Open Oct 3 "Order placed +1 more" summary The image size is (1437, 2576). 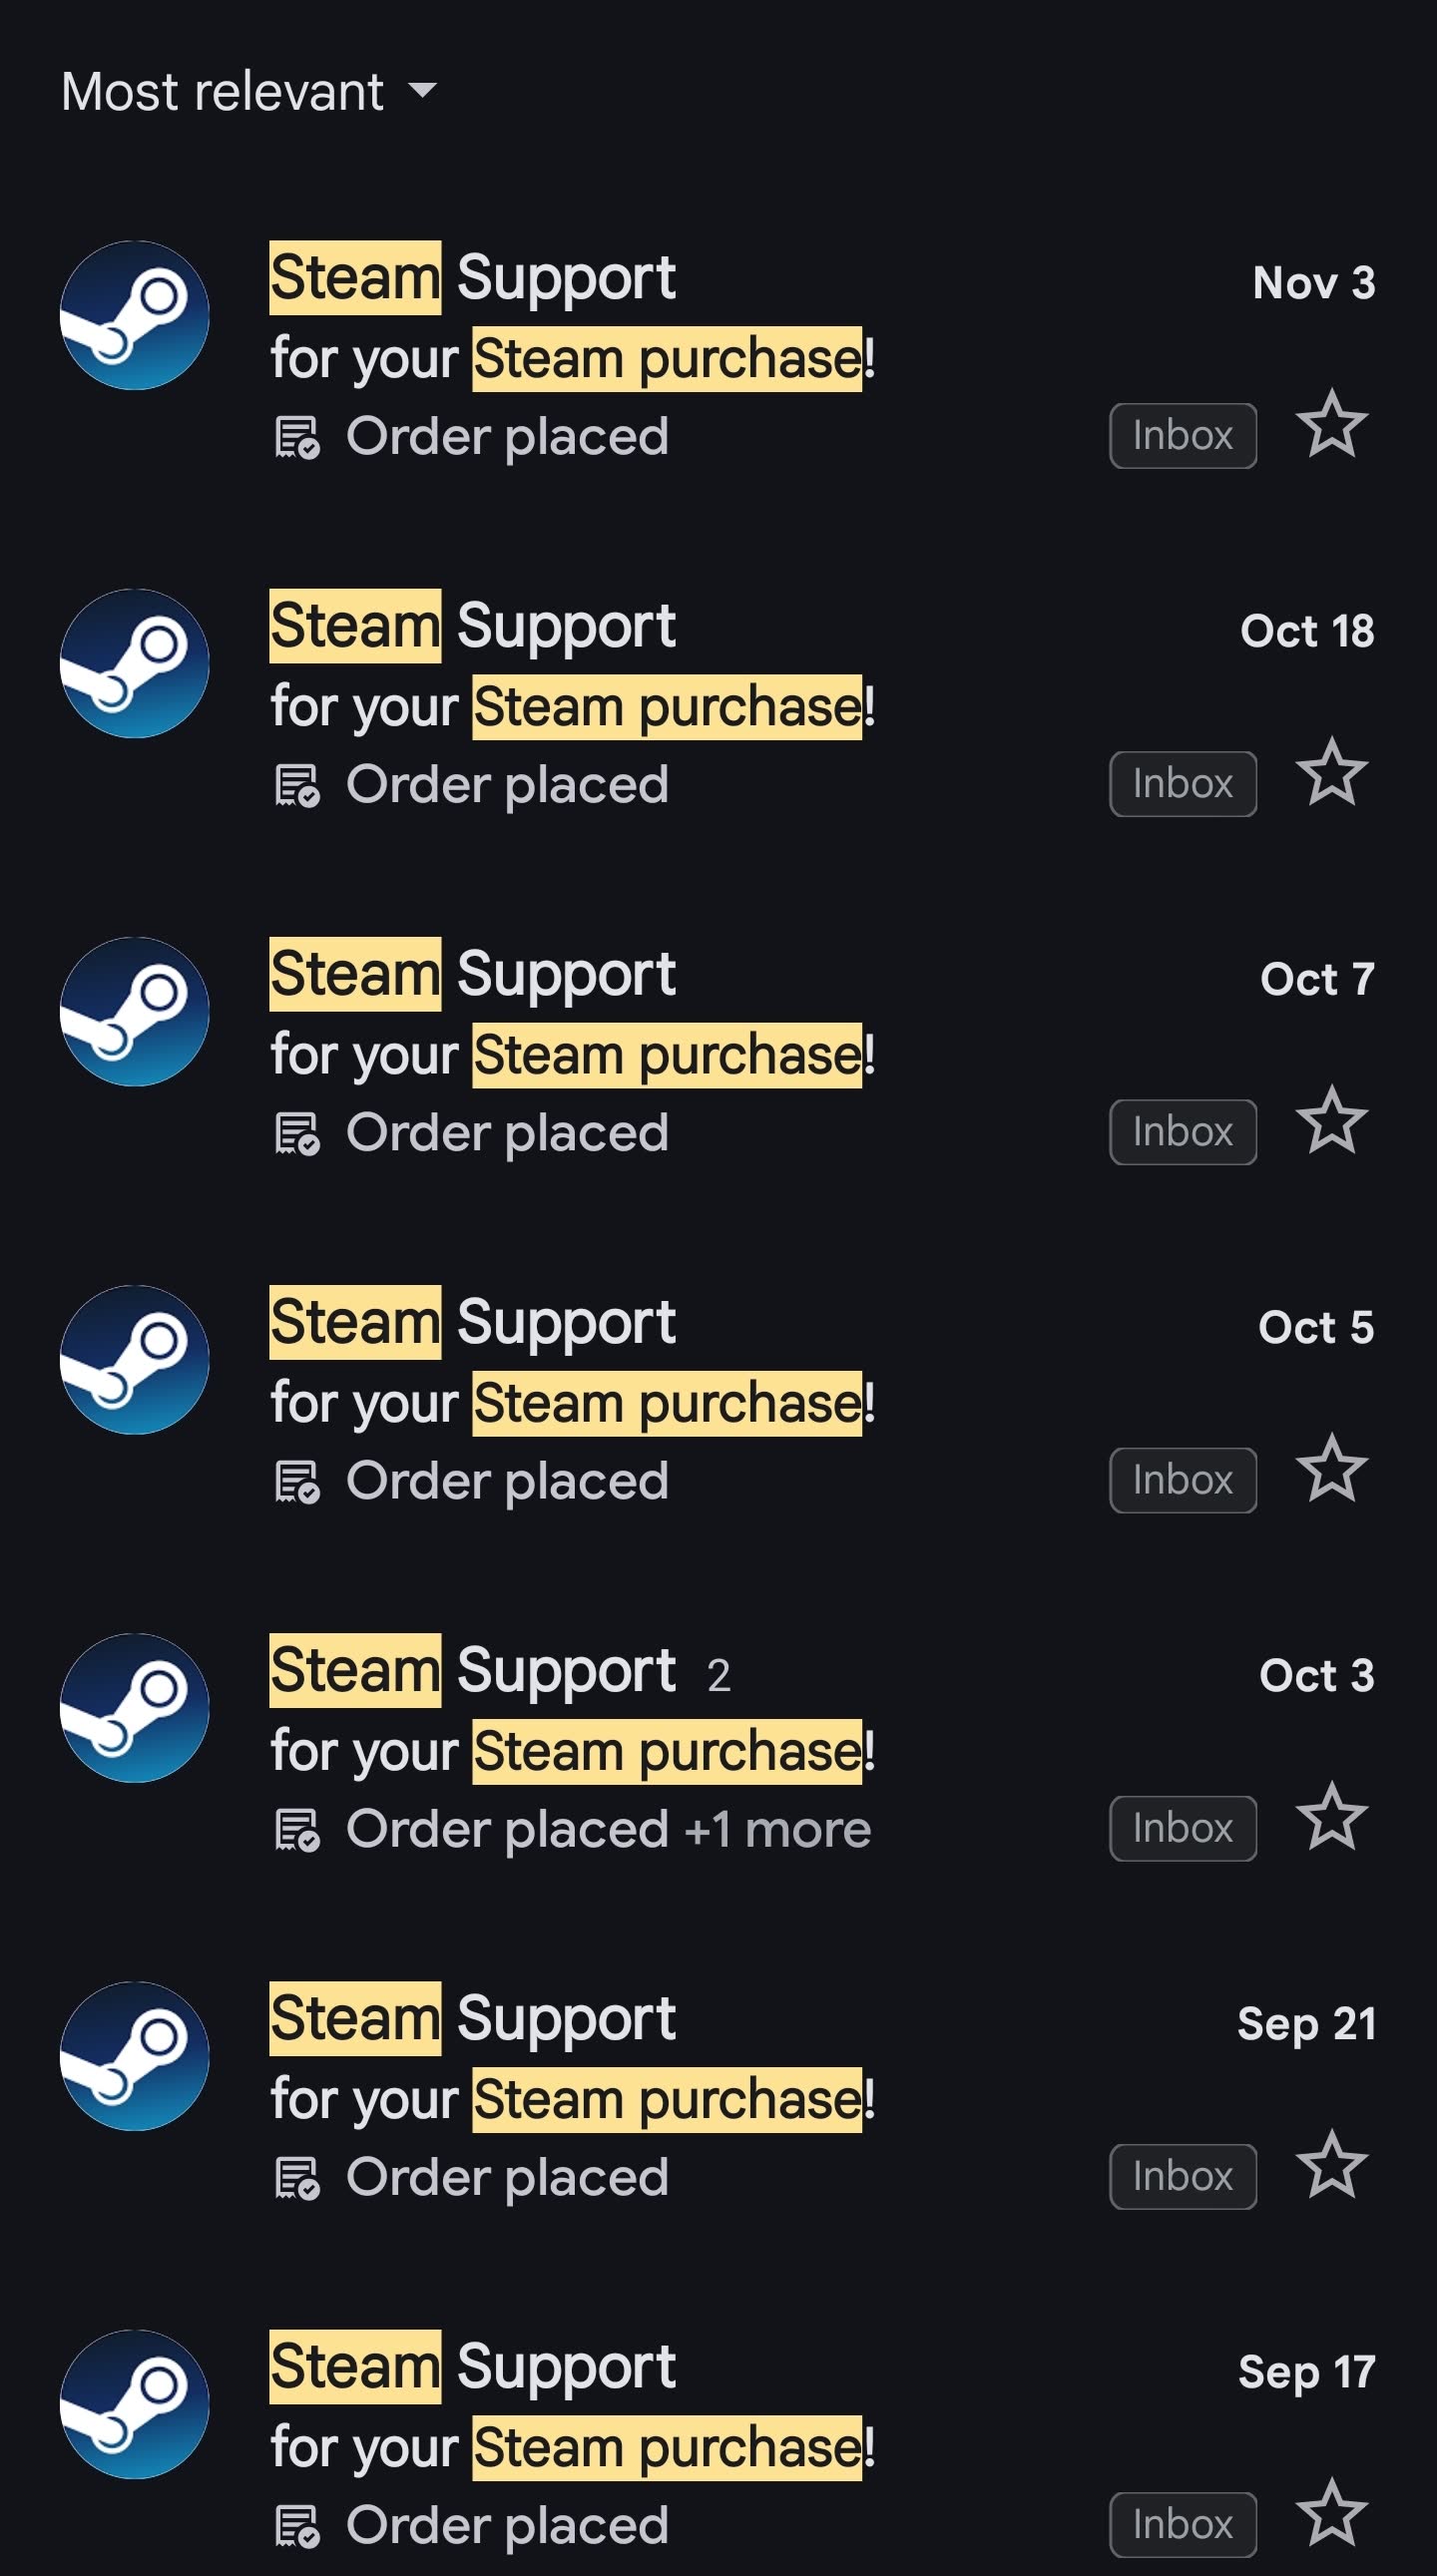pyautogui.click(x=607, y=1829)
